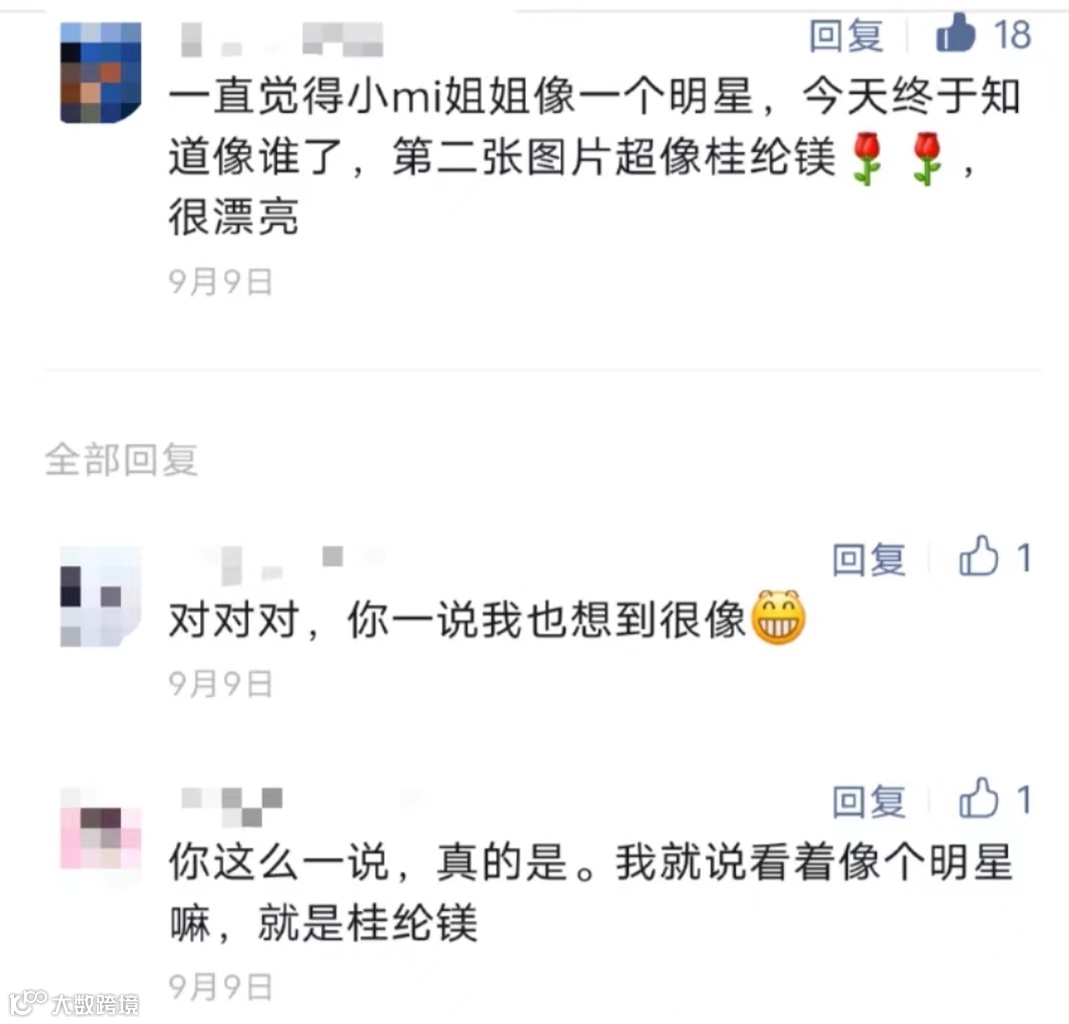Open the pink avatar of the last reply
The width and height of the screenshot is (1069, 1024).
click(x=101, y=837)
